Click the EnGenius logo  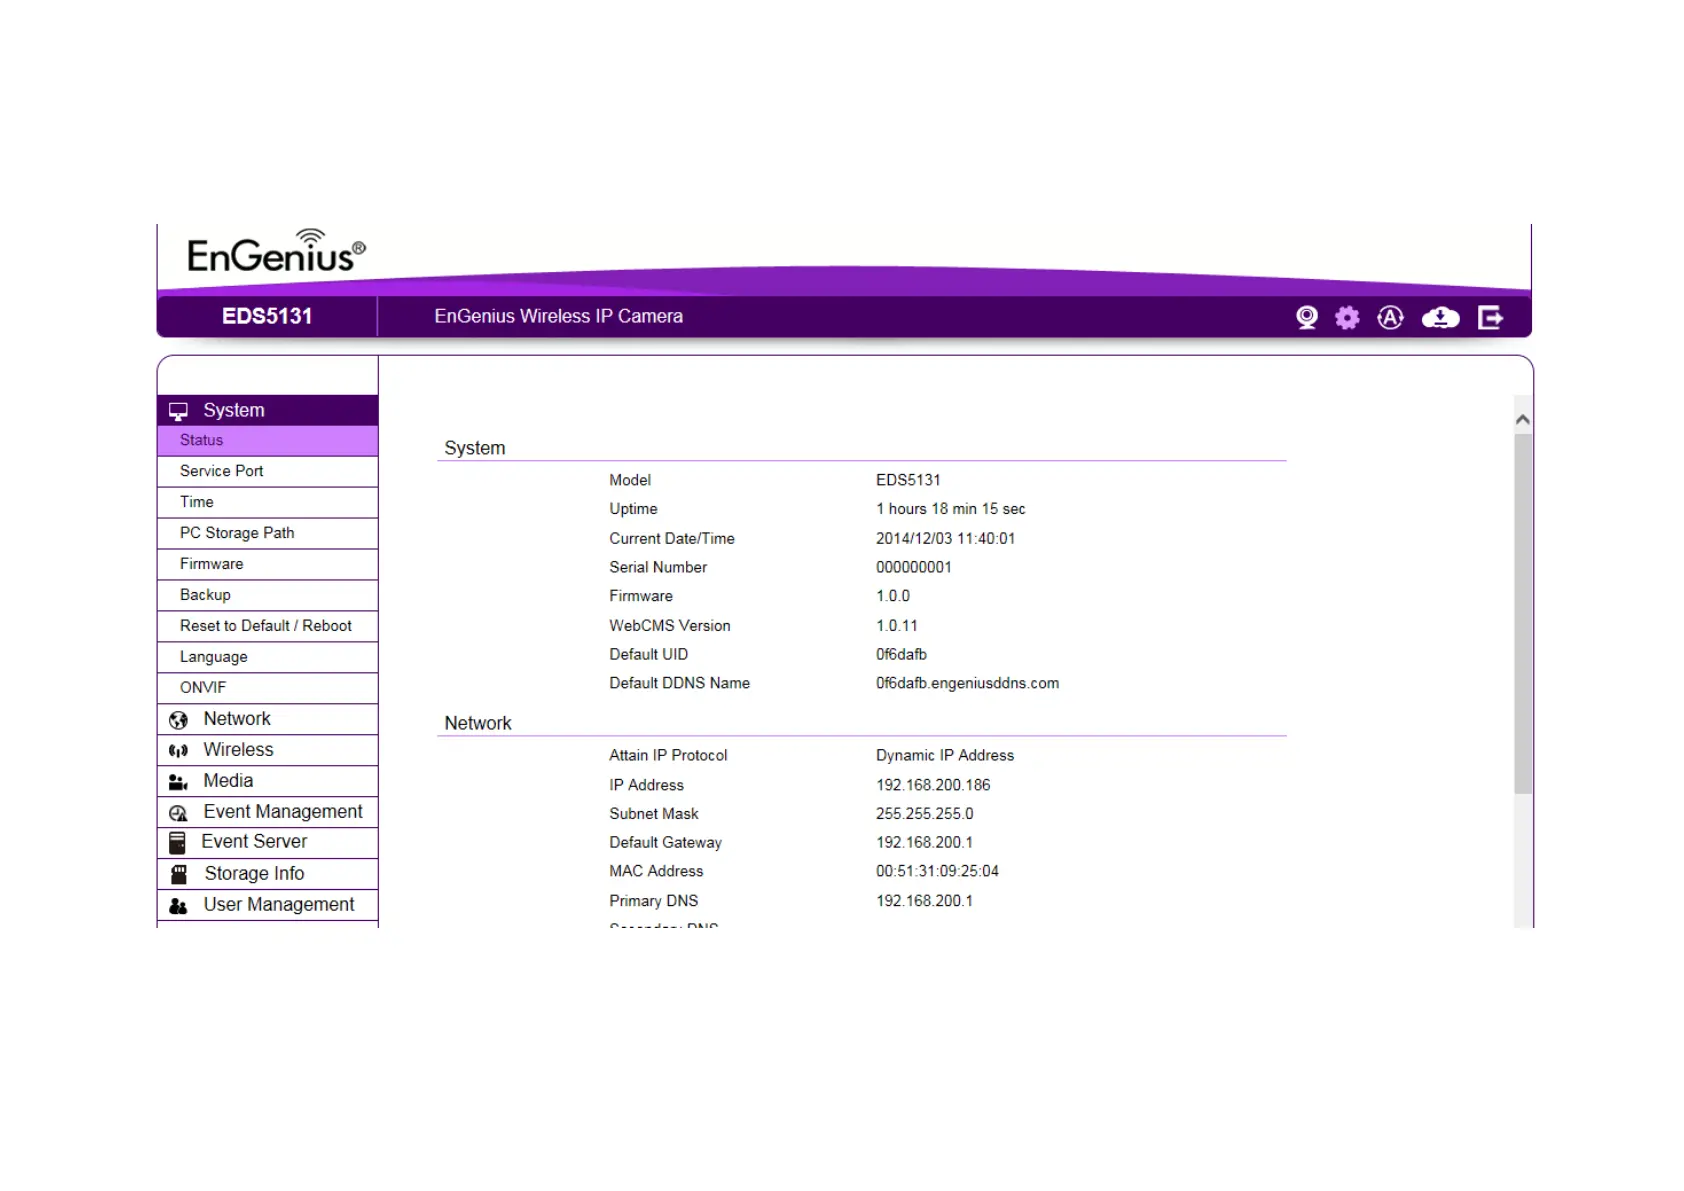(x=276, y=251)
